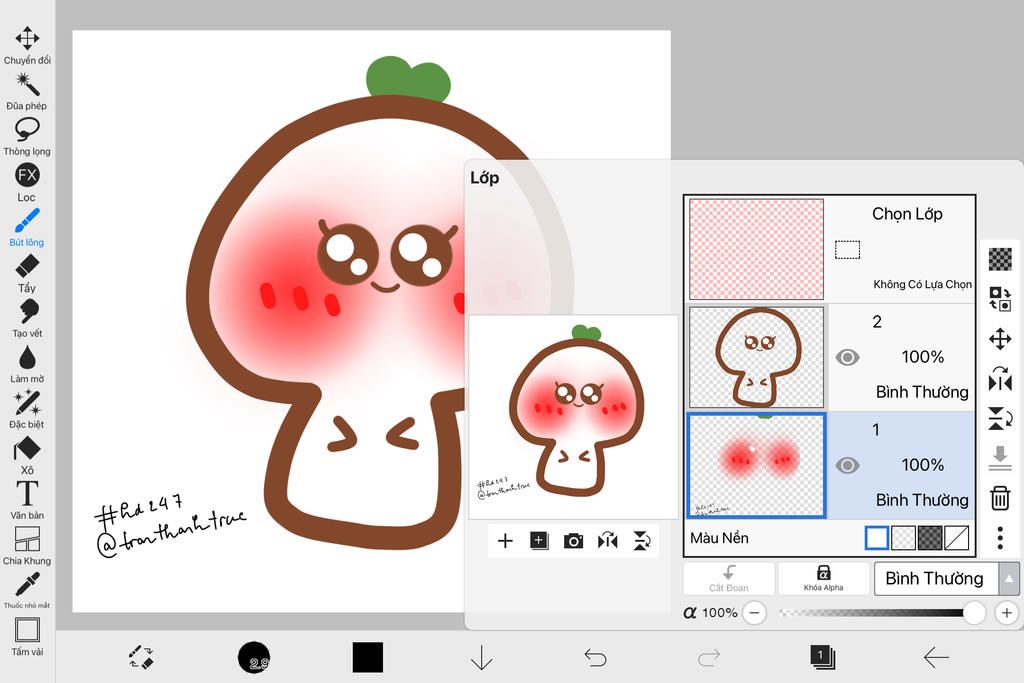Screen dimensions: 1024x683
Task: Tap the checkerboard clear layer icon
Action: (x=1000, y=259)
